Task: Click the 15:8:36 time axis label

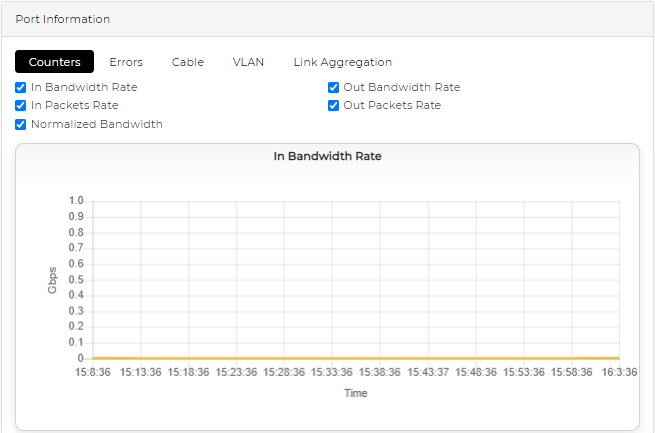Action: 92,373
